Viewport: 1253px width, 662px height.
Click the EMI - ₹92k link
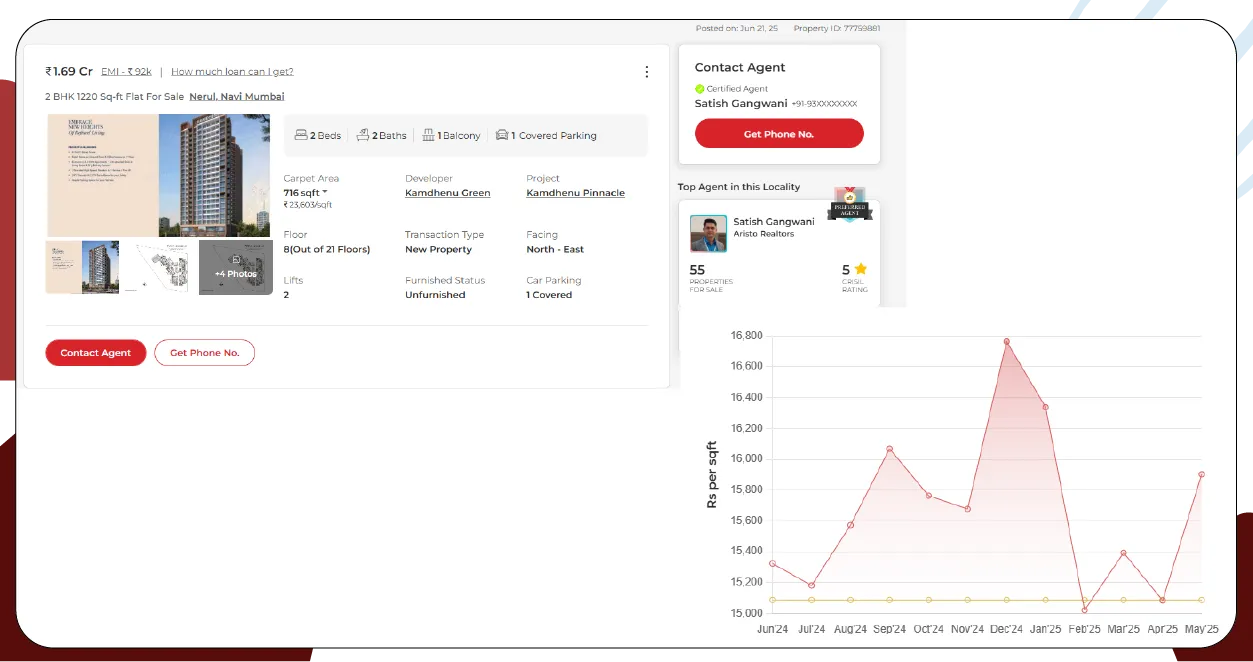click(x=126, y=72)
